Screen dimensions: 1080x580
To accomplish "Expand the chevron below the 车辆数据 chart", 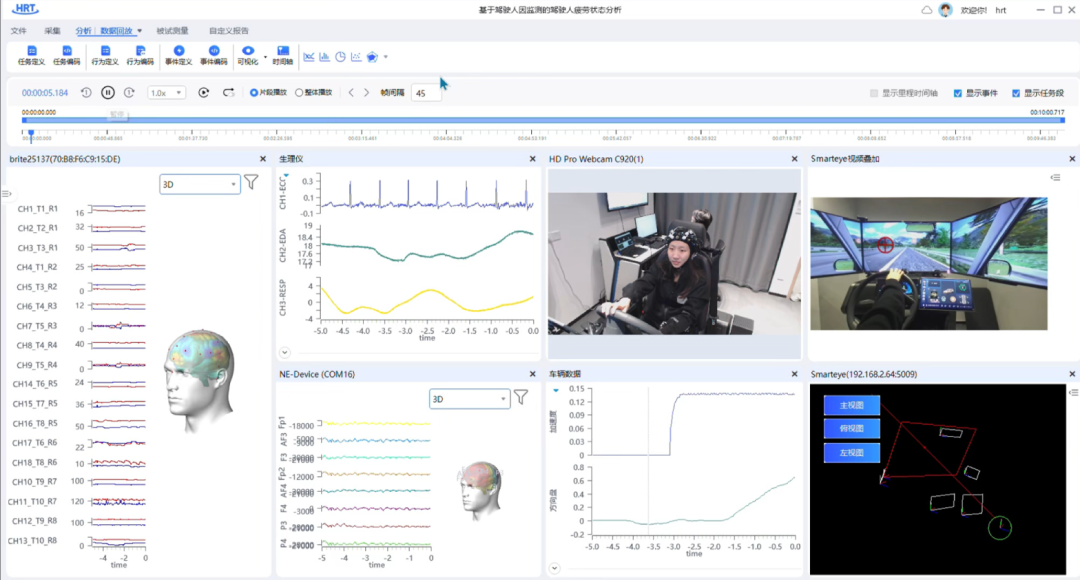I will click(x=554, y=568).
